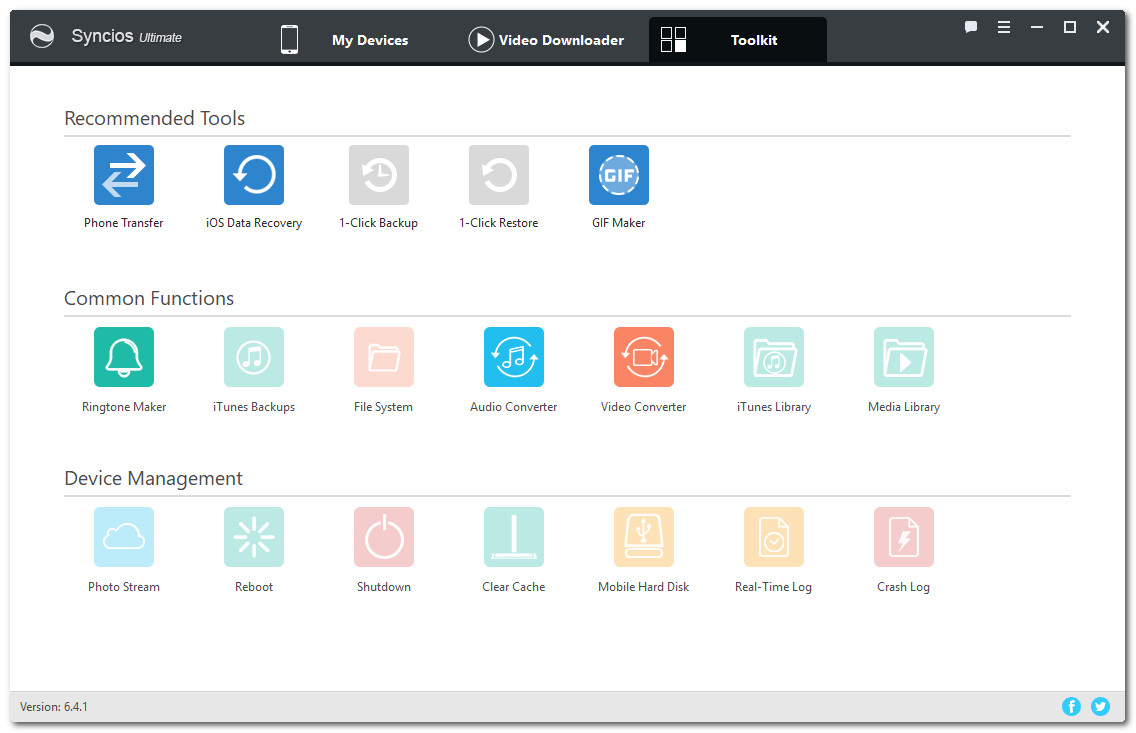
Task: Click the Version: 6.4.1 text
Action: (54, 707)
